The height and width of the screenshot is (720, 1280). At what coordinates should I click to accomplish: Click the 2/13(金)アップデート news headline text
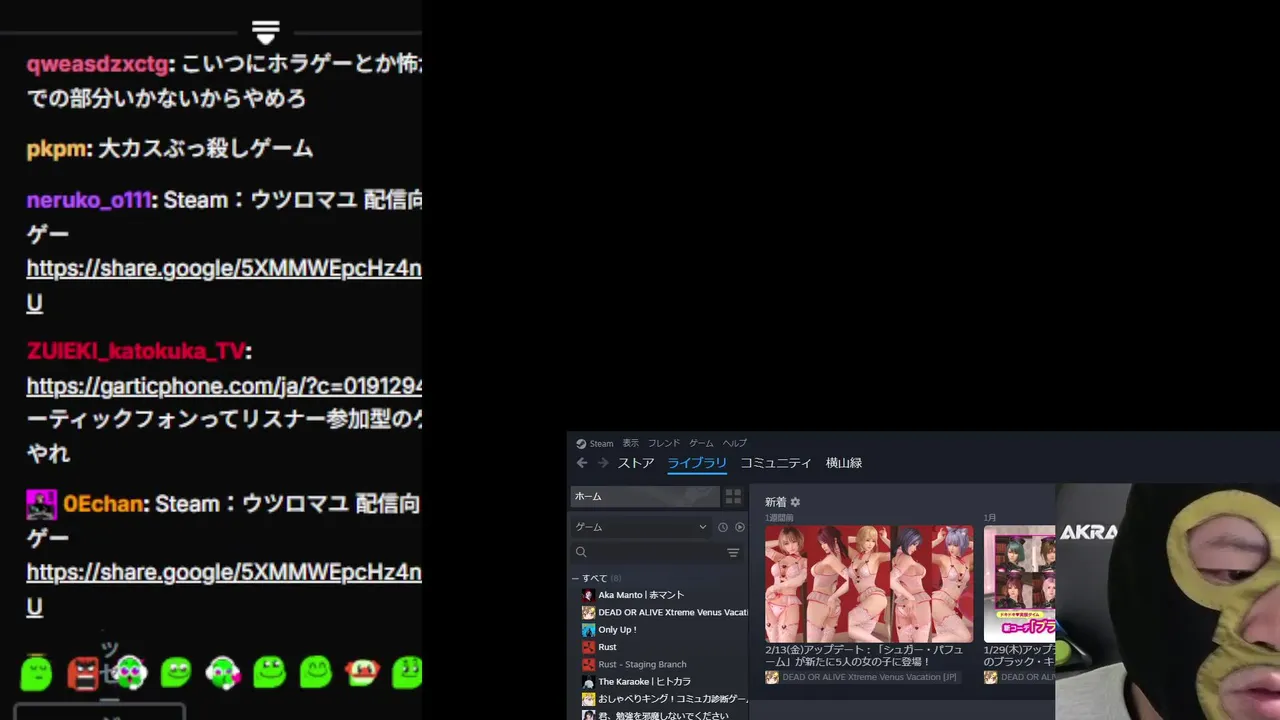pyautogui.click(x=864, y=655)
